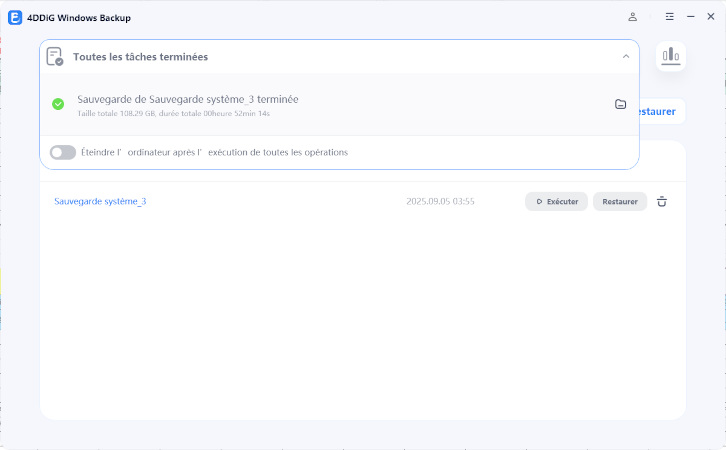This screenshot has width=726, height=450.
Task: Click 'Sauvegarde de Sauvegarde système_3 terminée' entry
Action: click(187, 99)
